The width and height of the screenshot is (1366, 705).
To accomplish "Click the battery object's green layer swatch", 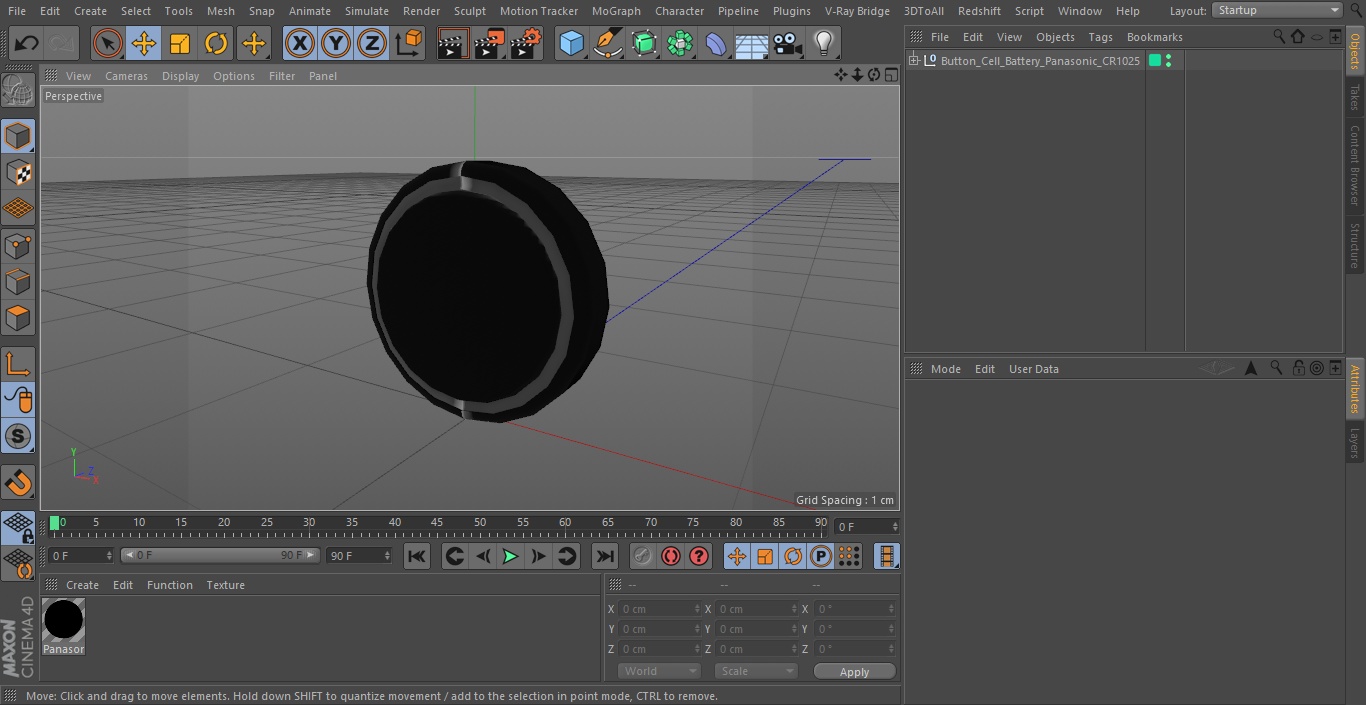I will click(1155, 61).
